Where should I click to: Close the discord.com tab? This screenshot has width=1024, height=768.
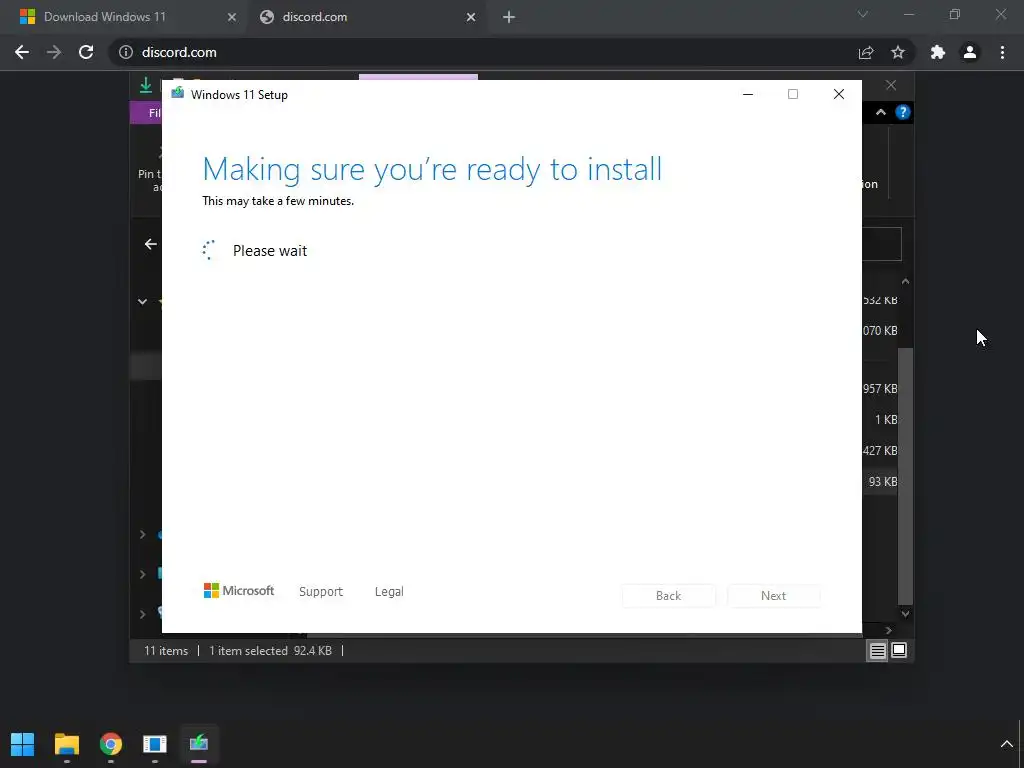[x=471, y=18]
